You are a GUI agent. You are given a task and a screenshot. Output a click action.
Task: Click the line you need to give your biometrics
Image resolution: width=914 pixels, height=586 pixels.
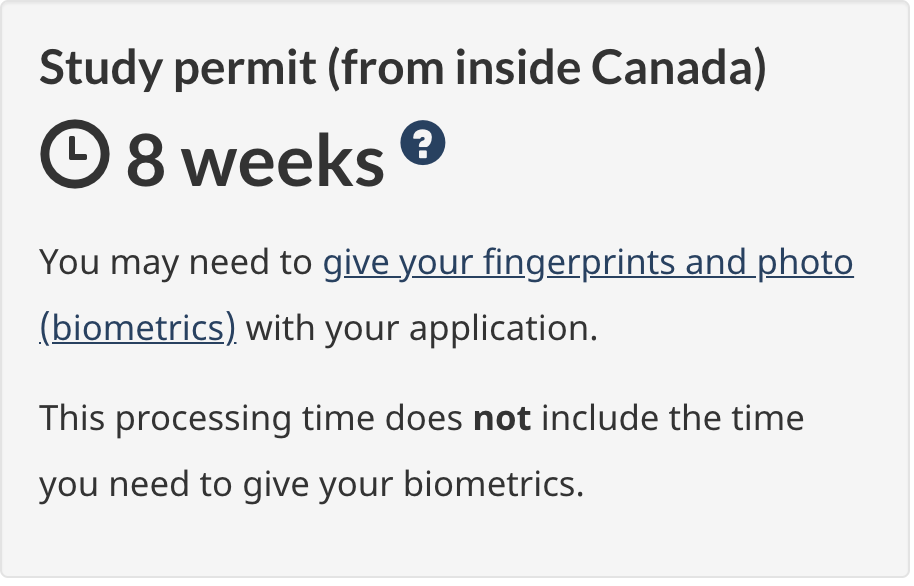click(311, 484)
